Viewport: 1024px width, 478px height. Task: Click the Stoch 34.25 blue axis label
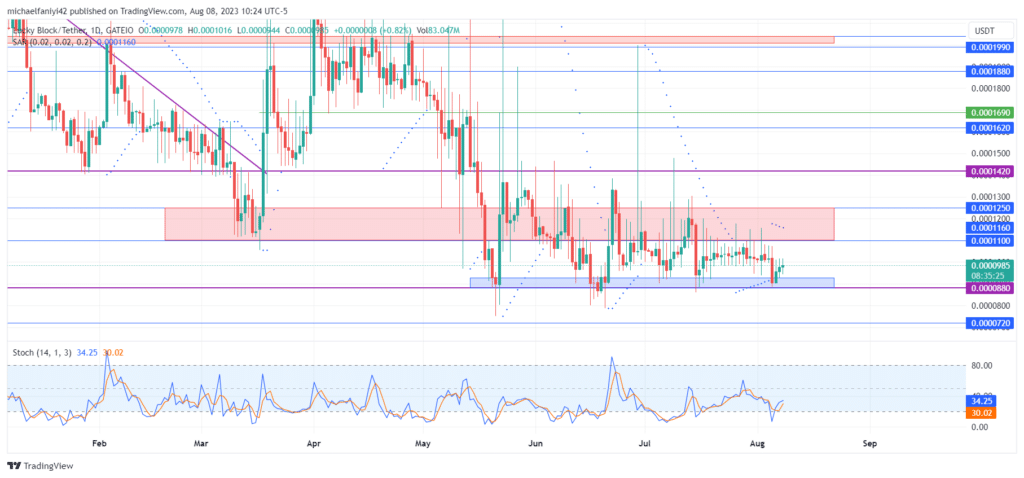click(980, 402)
